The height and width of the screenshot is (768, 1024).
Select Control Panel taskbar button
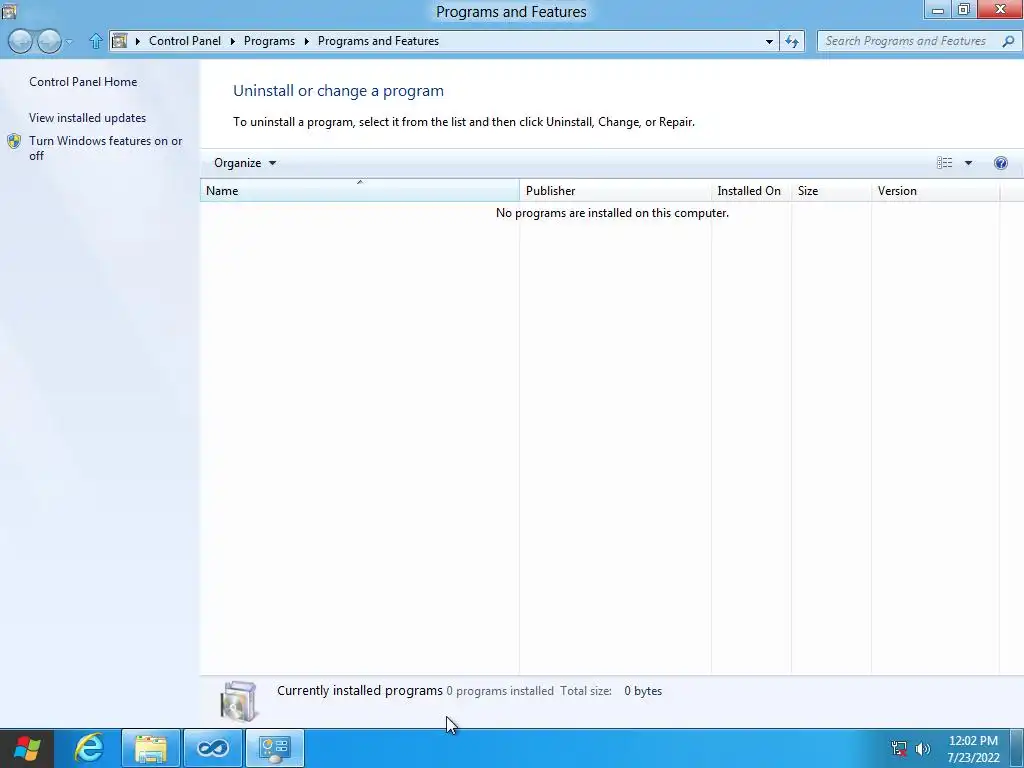pos(275,748)
